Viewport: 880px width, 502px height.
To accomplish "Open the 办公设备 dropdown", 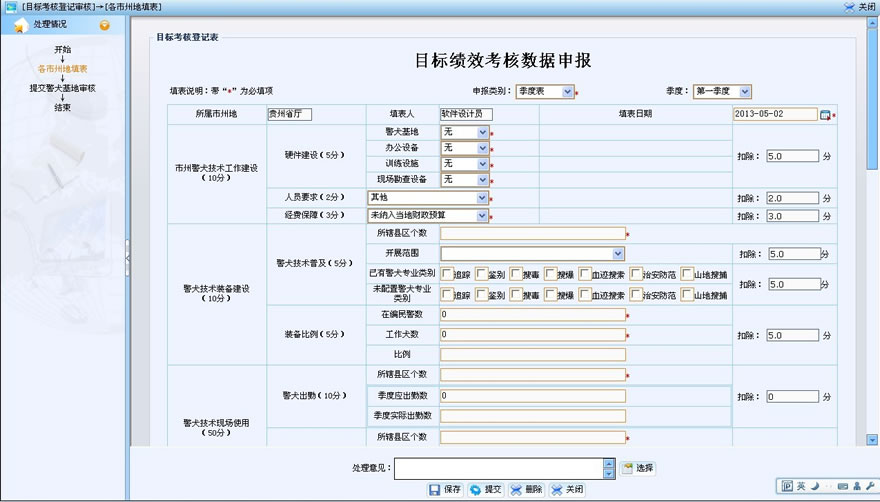I will [465, 148].
